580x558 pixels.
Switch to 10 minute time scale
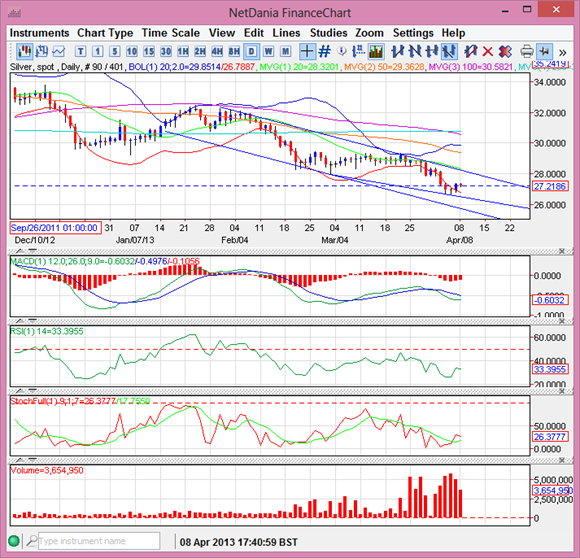pyautogui.click(x=132, y=51)
